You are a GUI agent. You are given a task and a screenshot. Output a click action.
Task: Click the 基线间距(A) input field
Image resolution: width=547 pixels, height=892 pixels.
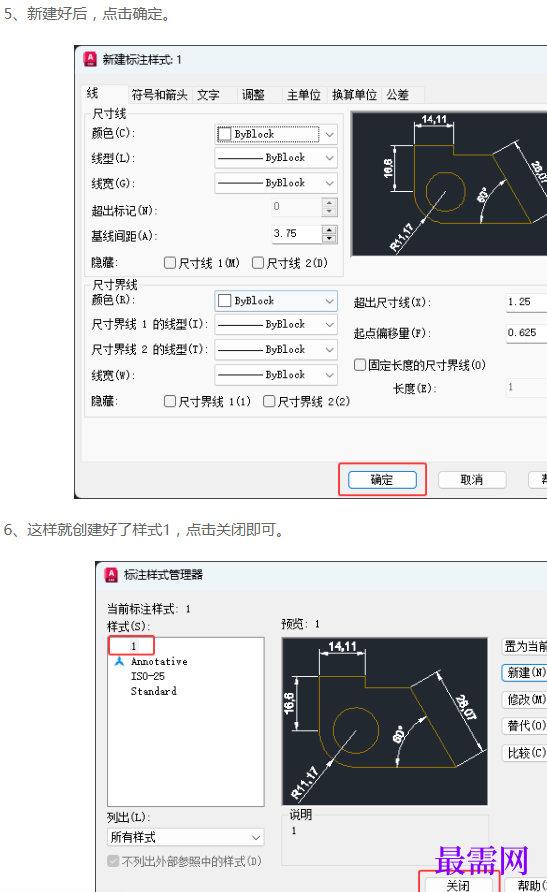296,234
